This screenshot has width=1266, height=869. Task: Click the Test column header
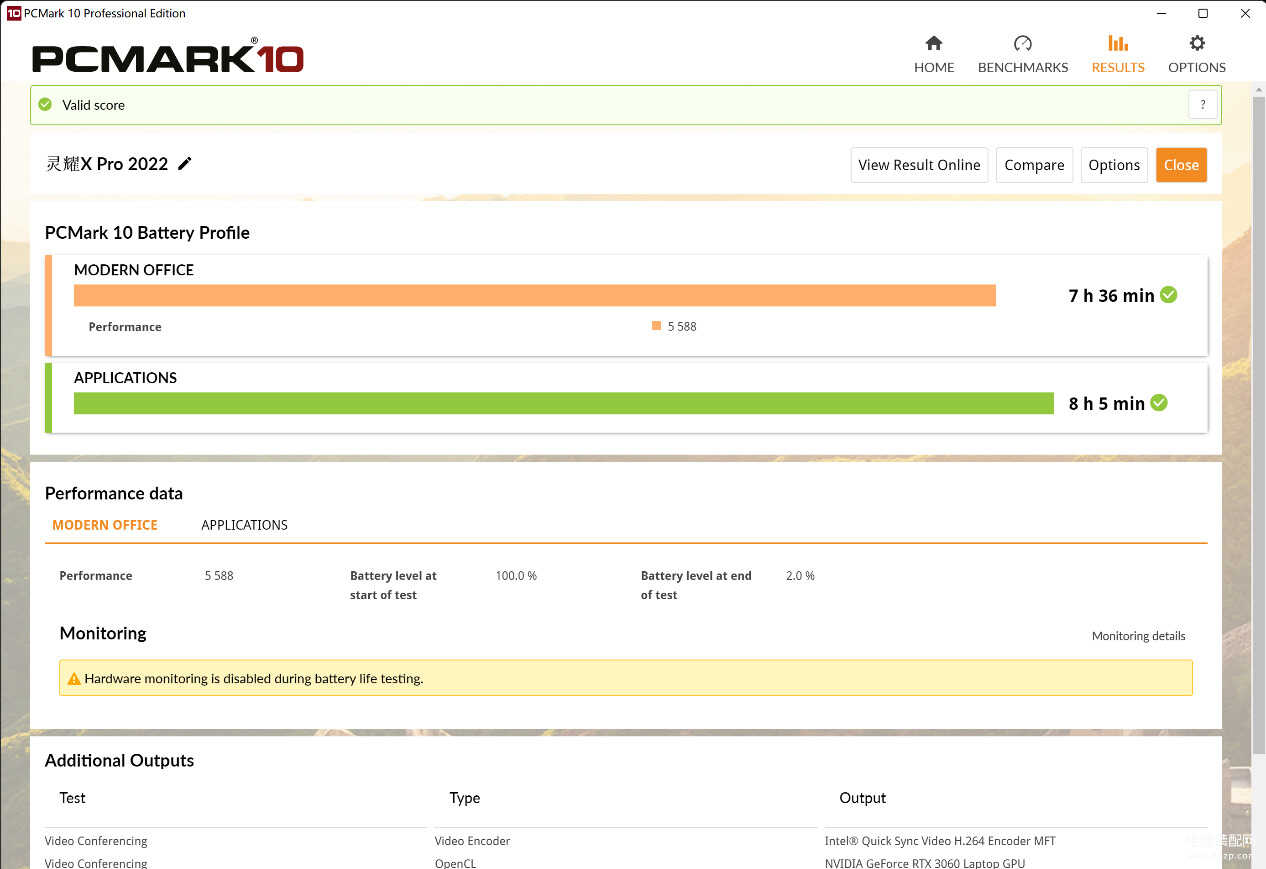point(72,798)
